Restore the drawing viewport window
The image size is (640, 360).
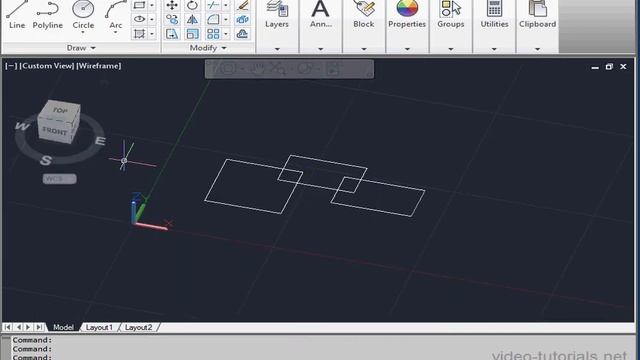609,67
